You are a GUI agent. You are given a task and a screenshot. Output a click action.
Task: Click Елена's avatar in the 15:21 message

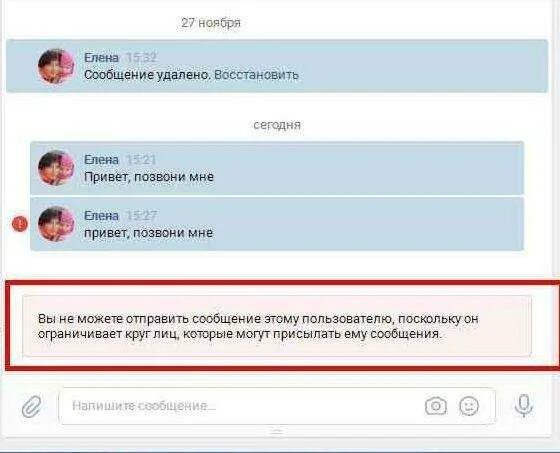[56, 168]
